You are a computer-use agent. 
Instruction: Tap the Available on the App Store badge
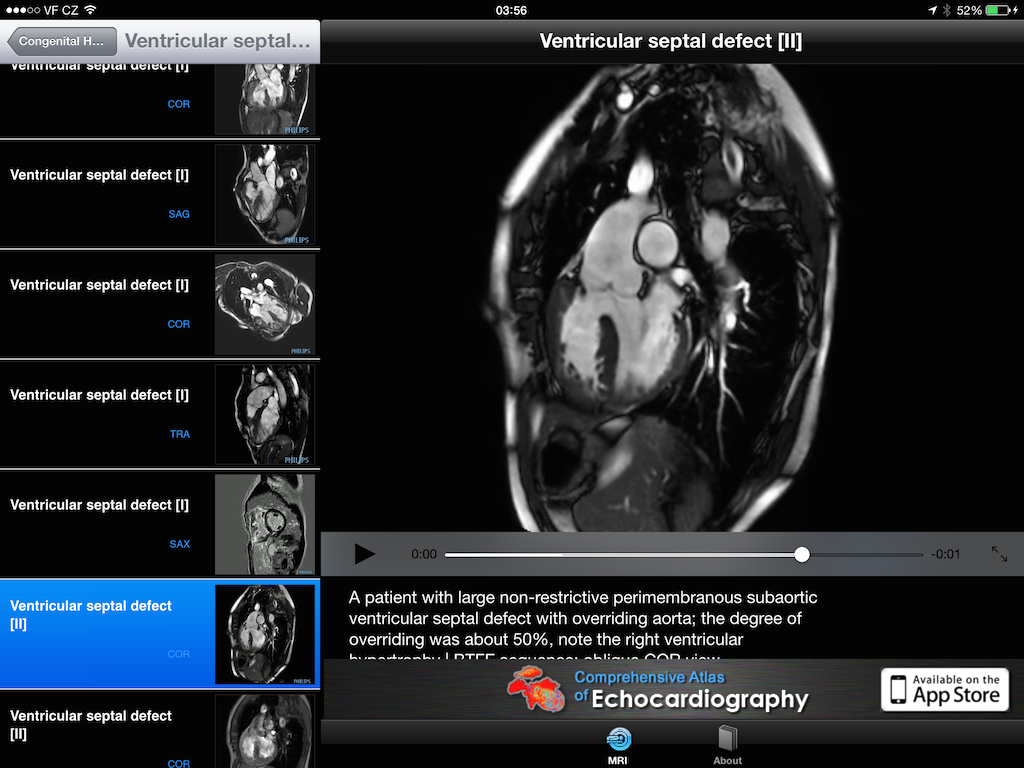945,690
